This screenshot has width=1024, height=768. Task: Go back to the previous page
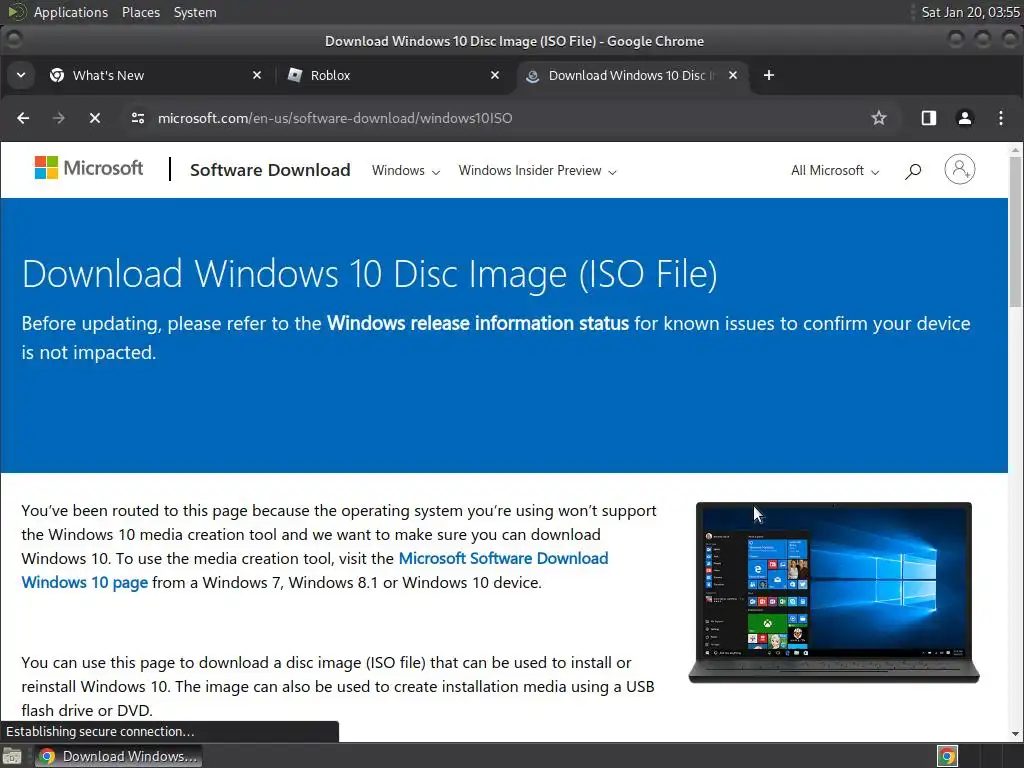click(x=24, y=118)
